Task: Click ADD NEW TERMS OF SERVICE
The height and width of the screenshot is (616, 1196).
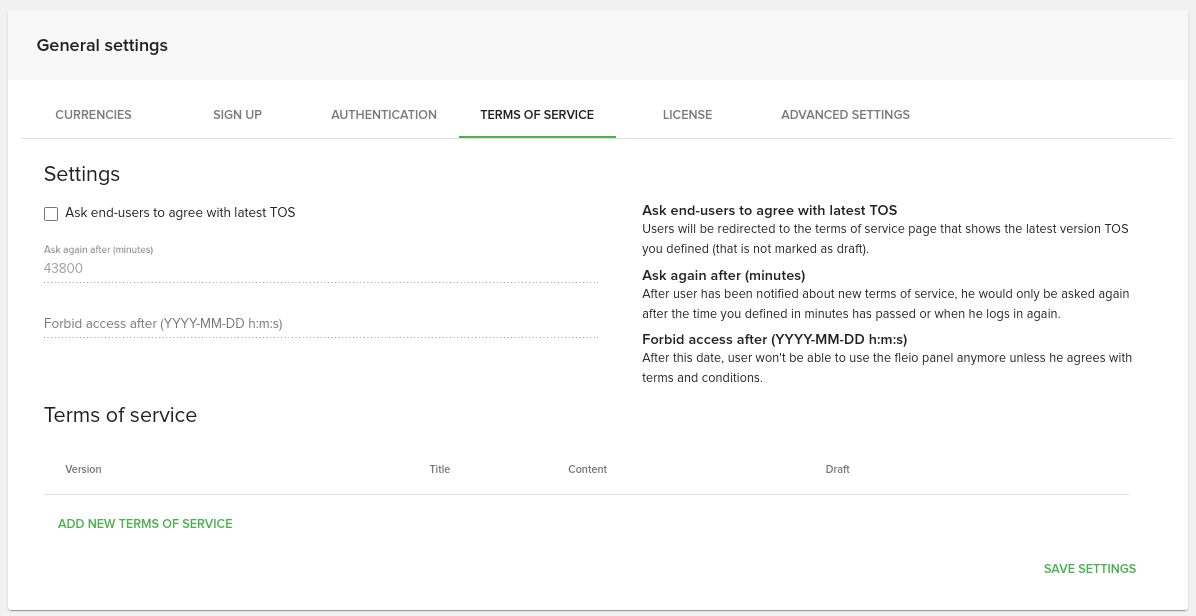Action: coord(144,523)
